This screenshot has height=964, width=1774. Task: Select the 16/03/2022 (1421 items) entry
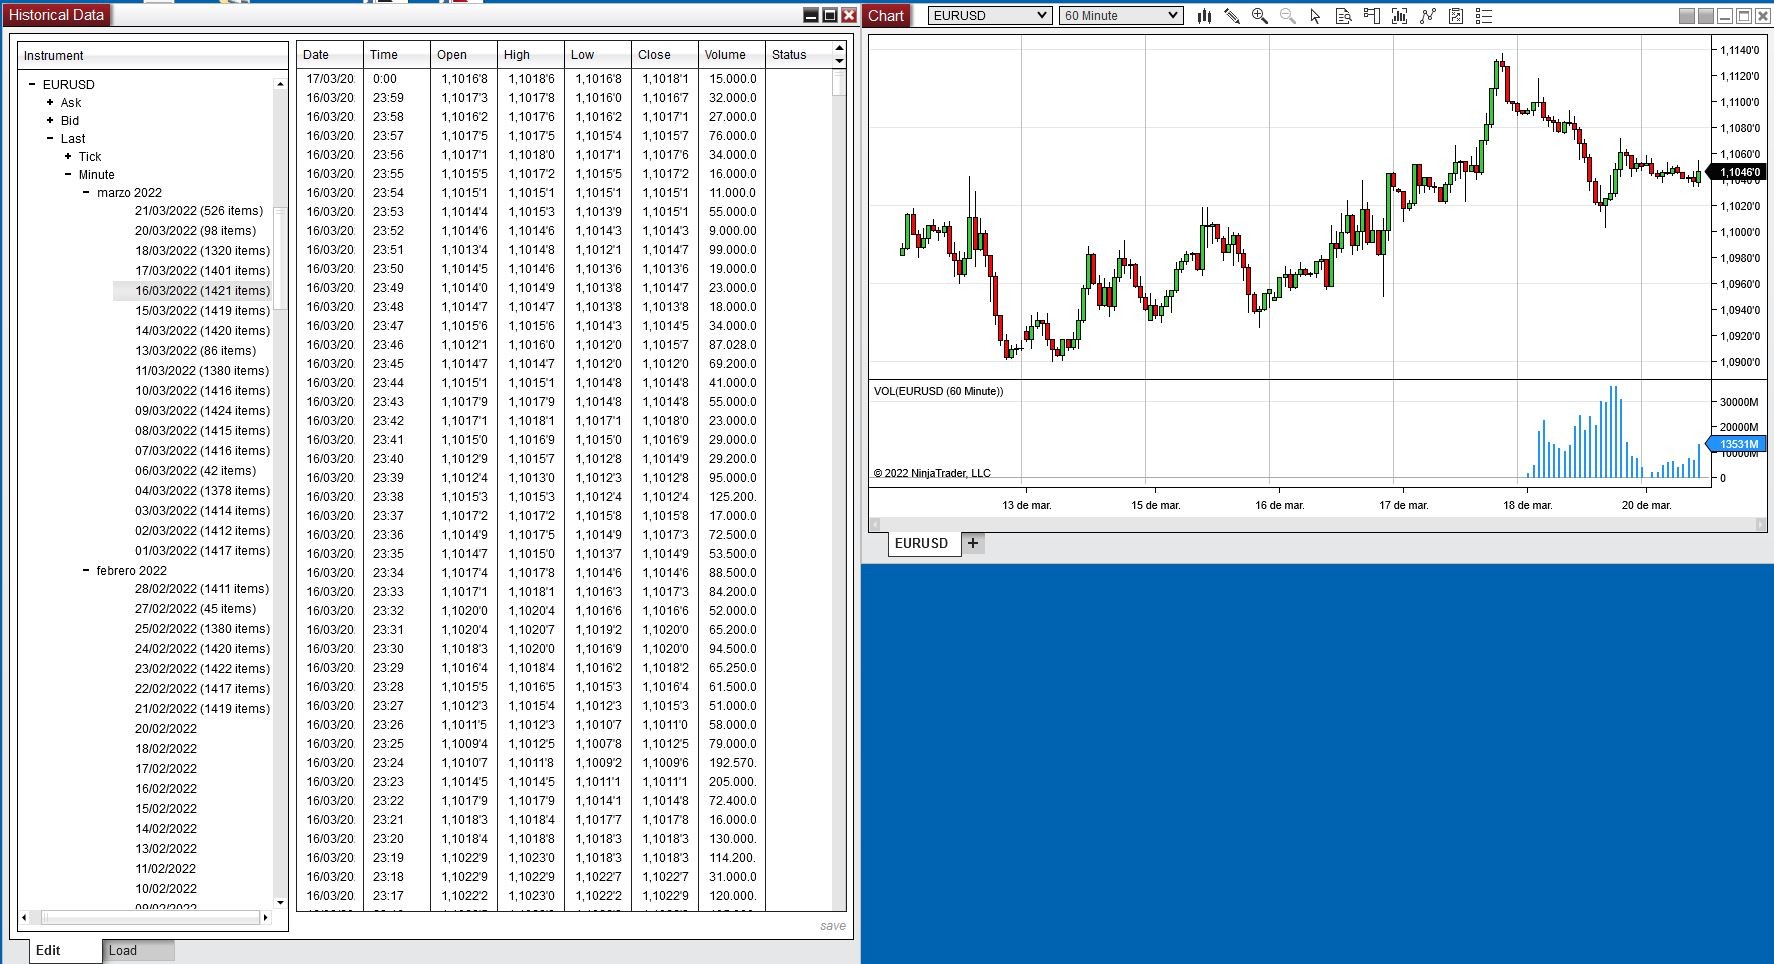click(x=202, y=291)
